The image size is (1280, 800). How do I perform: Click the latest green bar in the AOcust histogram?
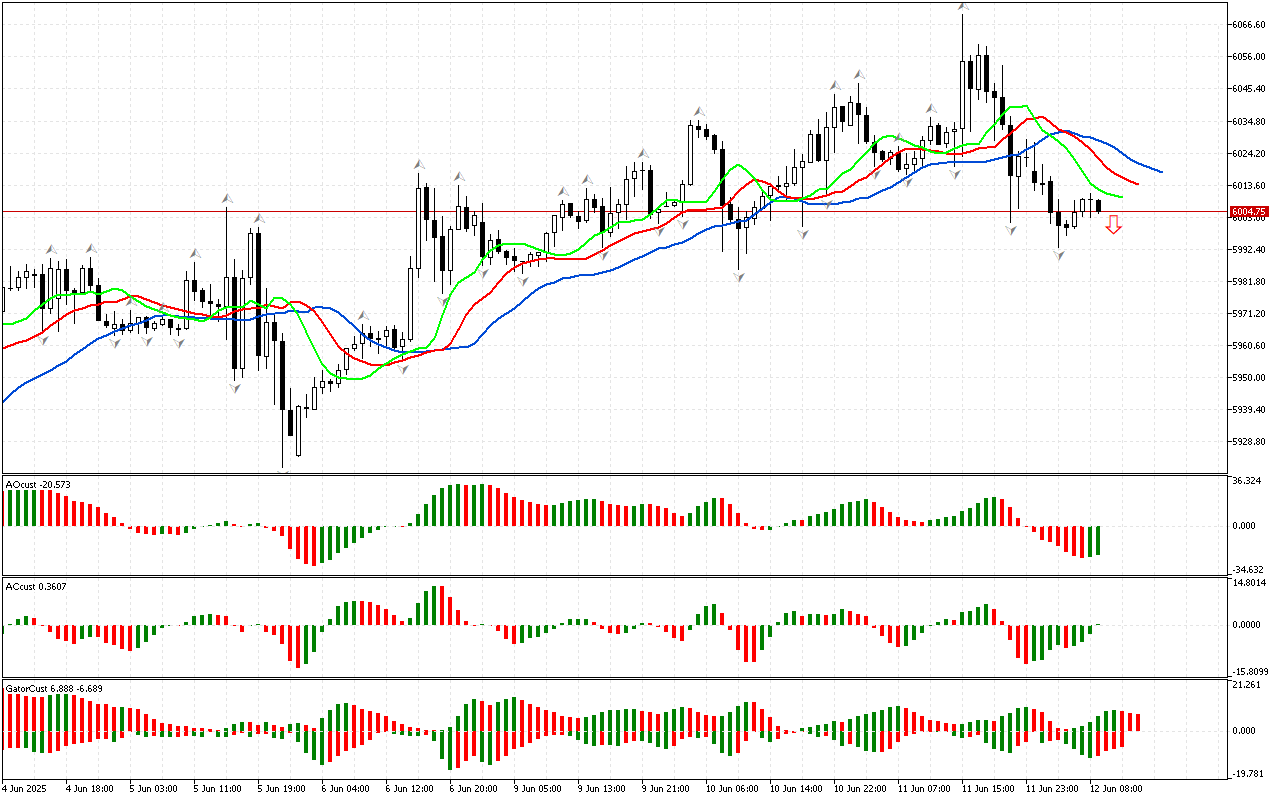pyautogui.click(x=1099, y=540)
